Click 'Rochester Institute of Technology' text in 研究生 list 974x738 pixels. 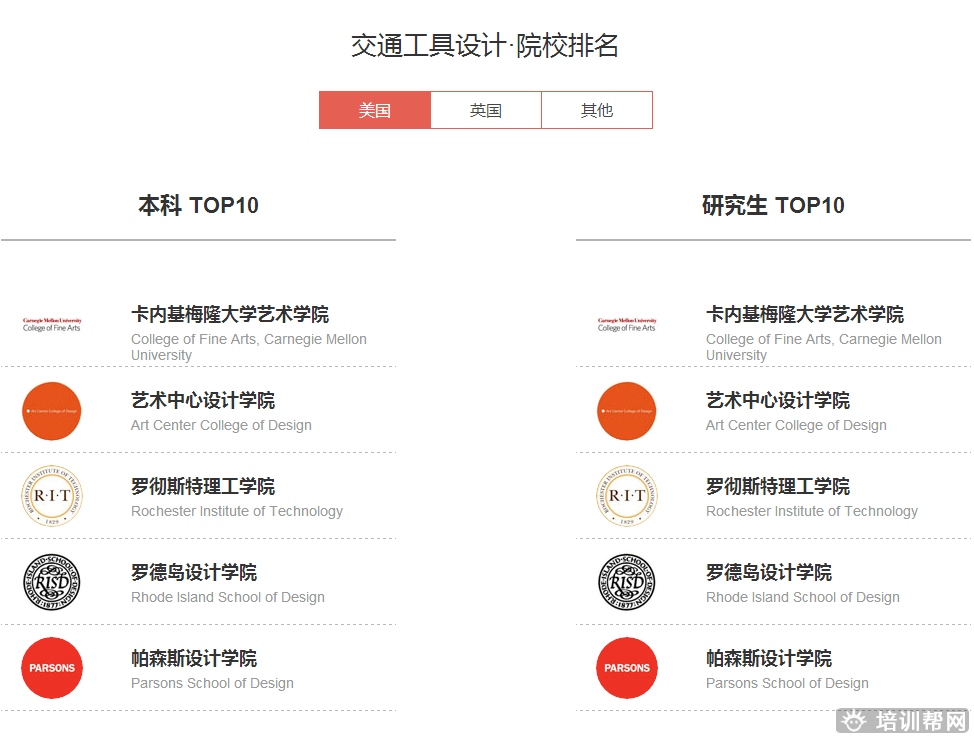point(812,511)
